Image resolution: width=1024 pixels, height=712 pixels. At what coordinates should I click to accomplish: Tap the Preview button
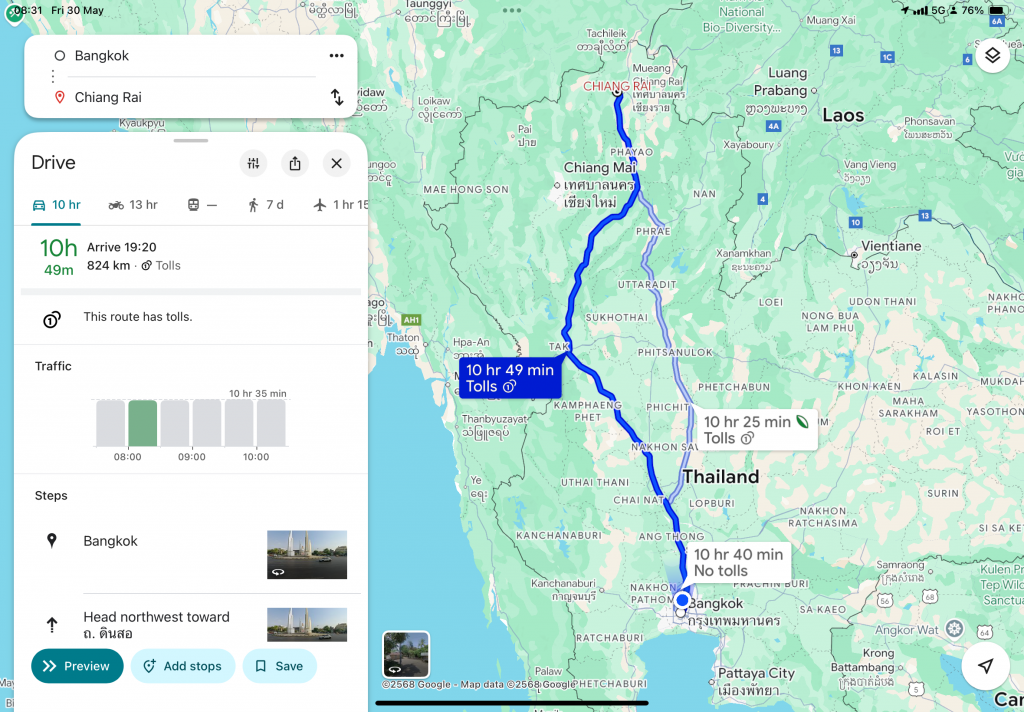click(x=77, y=666)
